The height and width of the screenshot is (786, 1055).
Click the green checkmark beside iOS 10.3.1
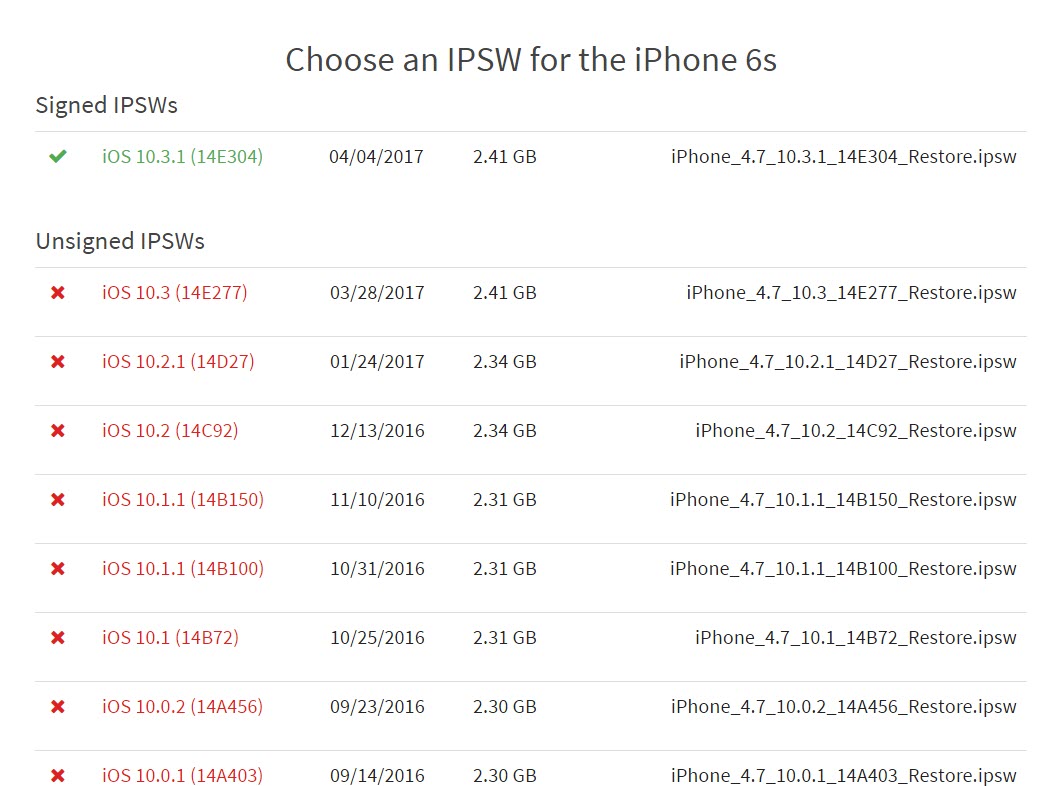(x=57, y=157)
